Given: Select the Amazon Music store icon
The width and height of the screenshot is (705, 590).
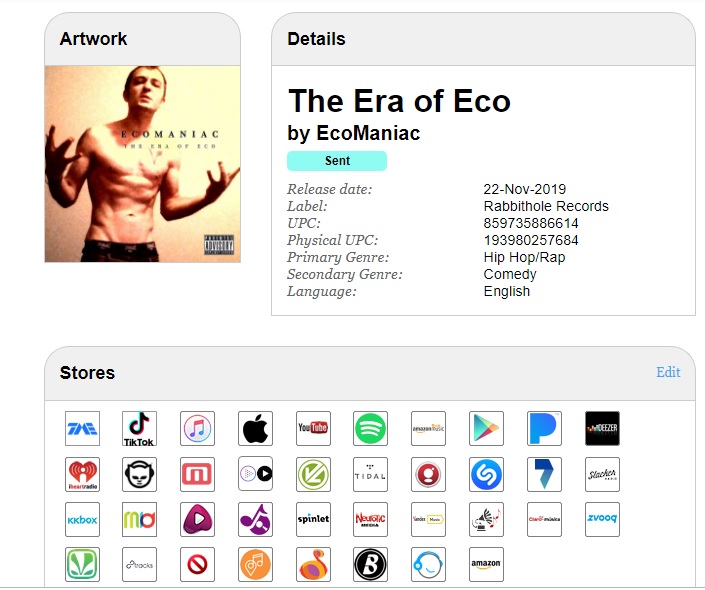Looking at the screenshot, I should pos(428,428).
